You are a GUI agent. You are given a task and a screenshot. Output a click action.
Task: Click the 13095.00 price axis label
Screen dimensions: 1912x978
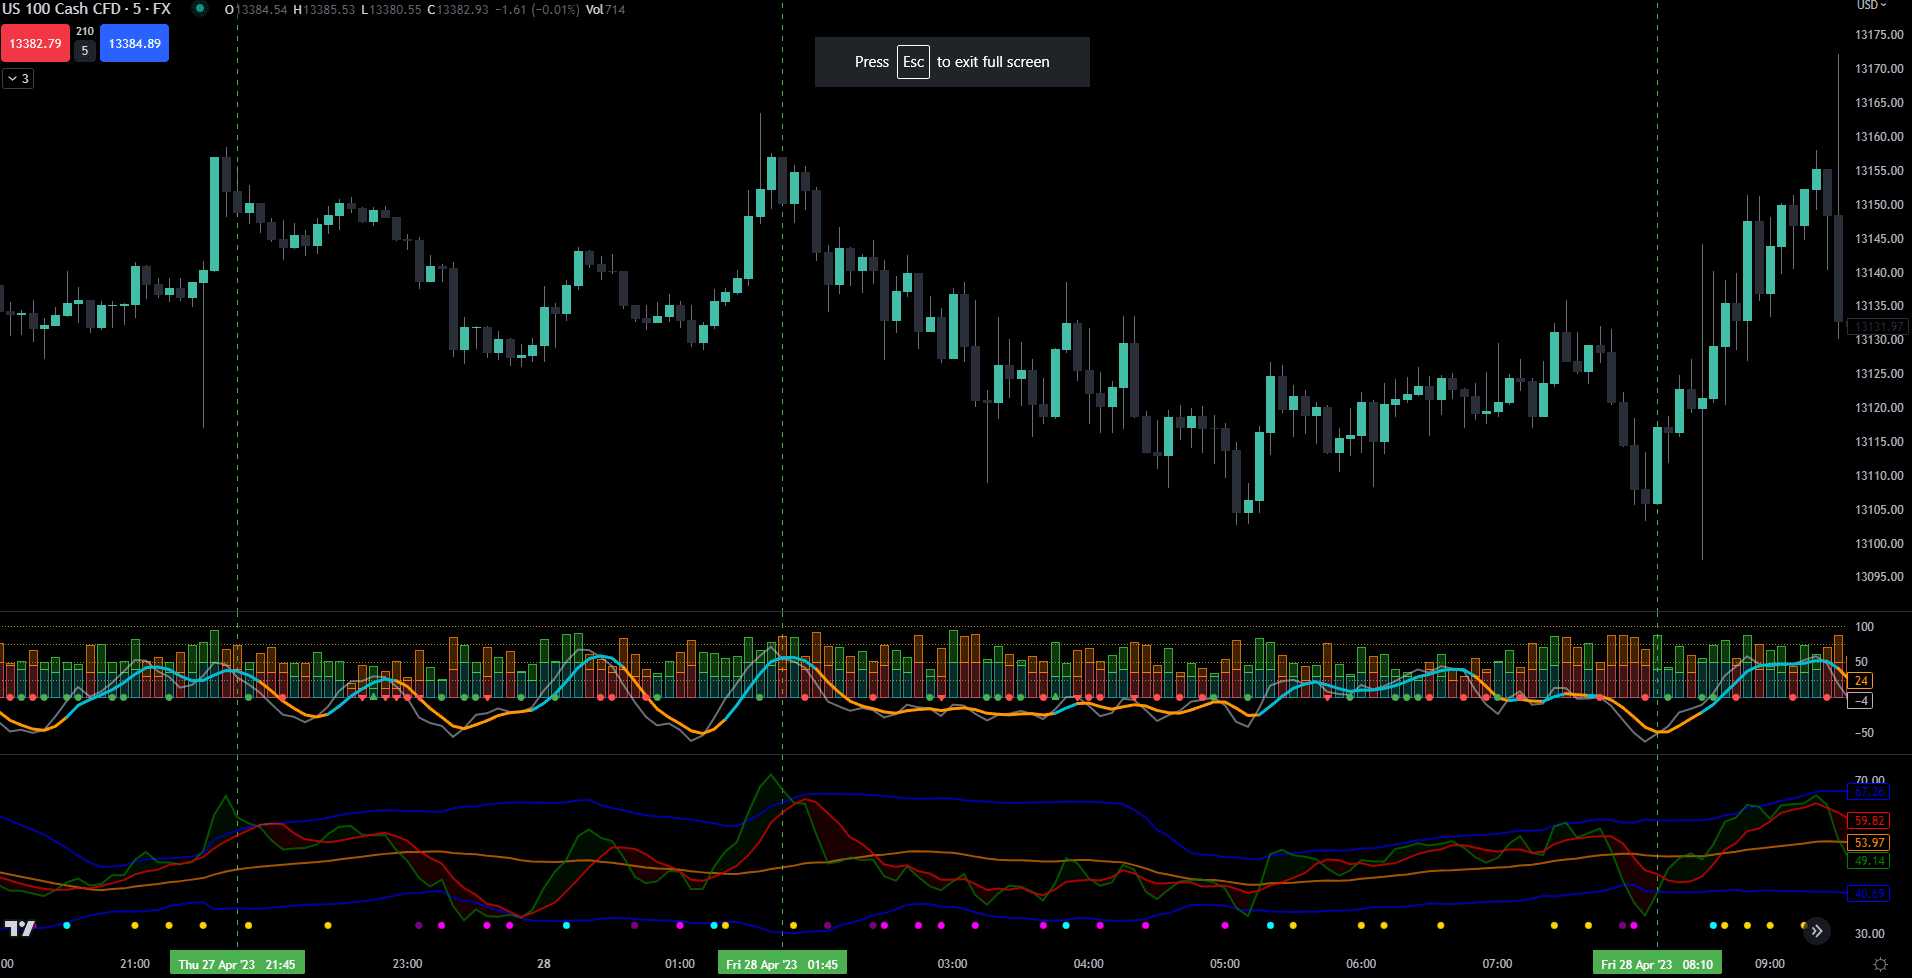pos(1879,577)
